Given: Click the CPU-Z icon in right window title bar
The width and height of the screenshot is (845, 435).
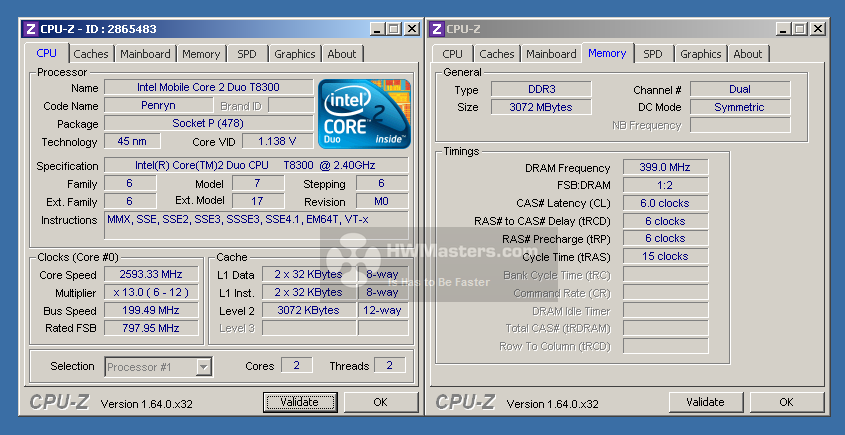Looking at the screenshot, I should coord(437,29).
